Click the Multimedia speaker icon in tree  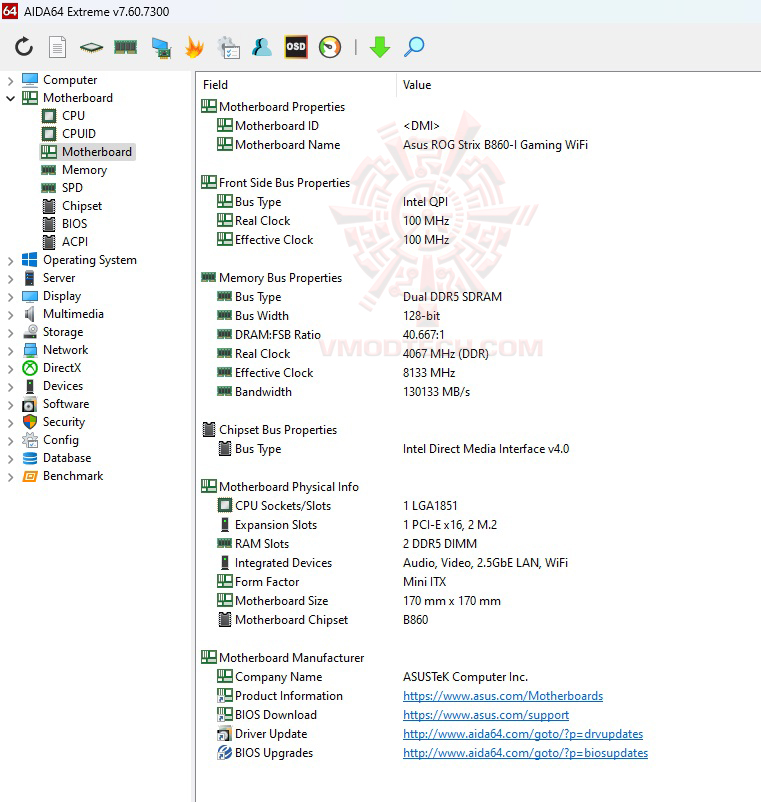(30, 314)
